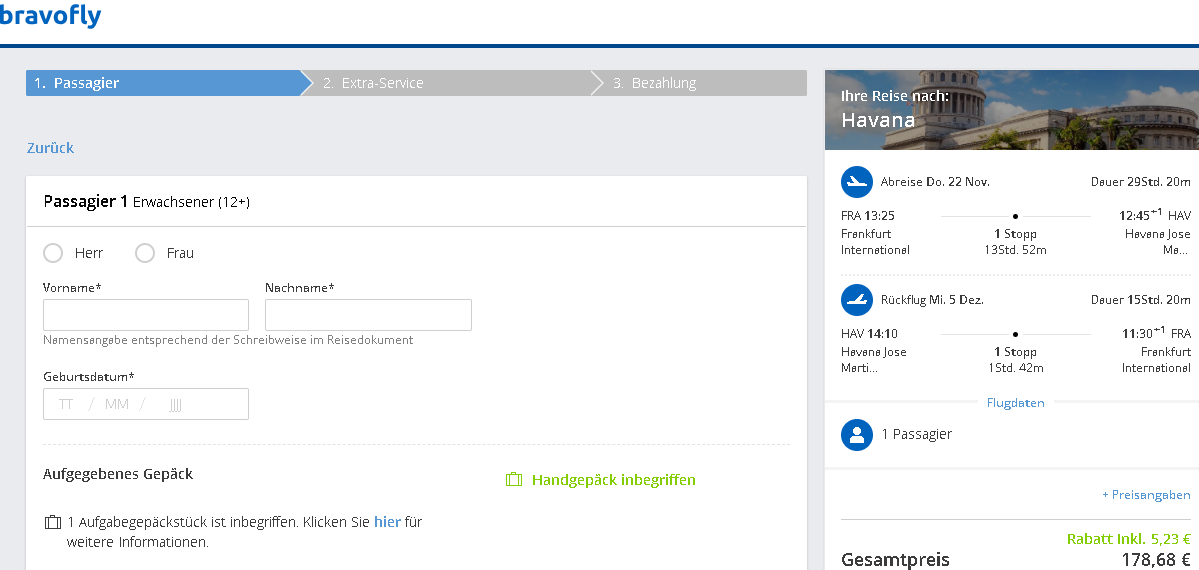
Task: Click the 'Handgepäck inbegriffen' text
Action: (614, 480)
